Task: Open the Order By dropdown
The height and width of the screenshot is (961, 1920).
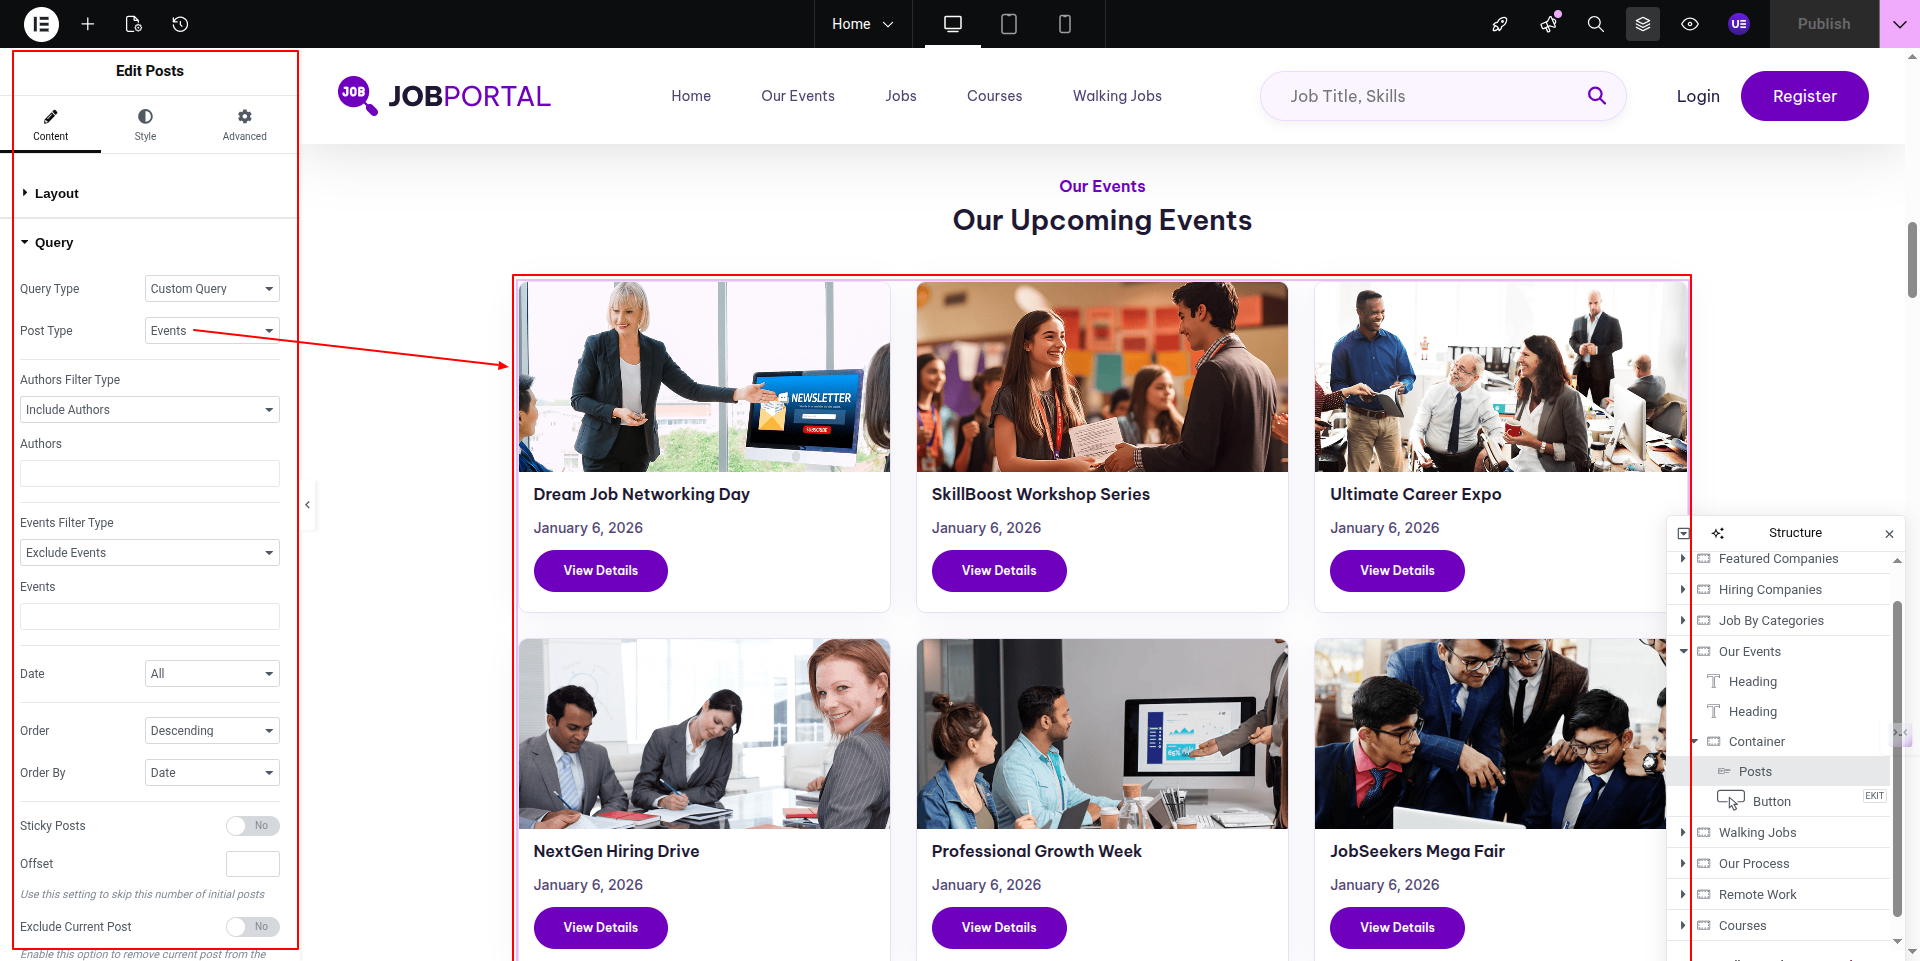Action: click(212, 773)
